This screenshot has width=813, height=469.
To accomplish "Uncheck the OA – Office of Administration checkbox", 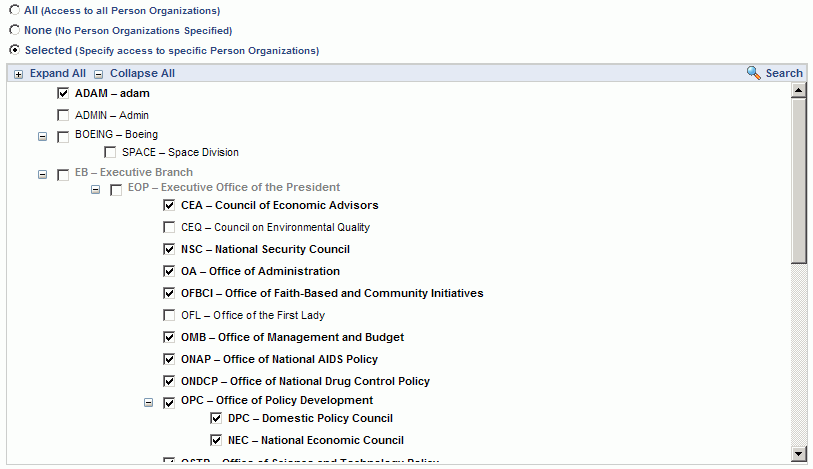I will point(169,271).
